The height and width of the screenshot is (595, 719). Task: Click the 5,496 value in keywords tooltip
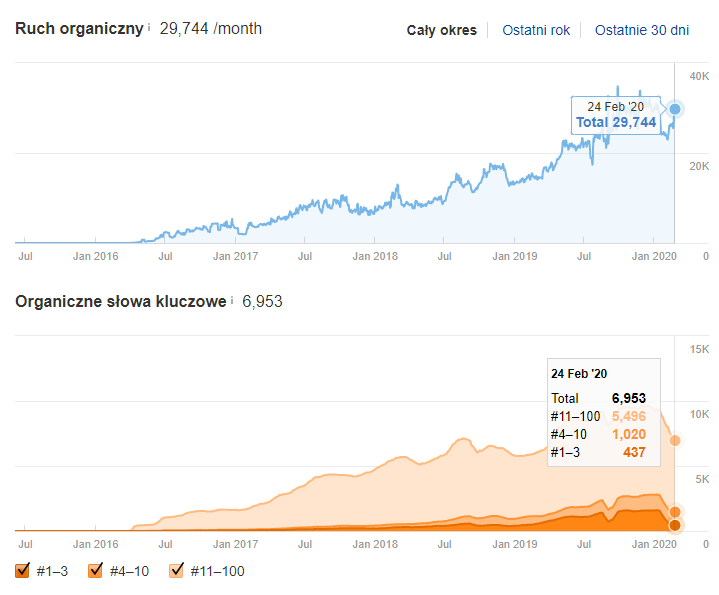[629, 416]
